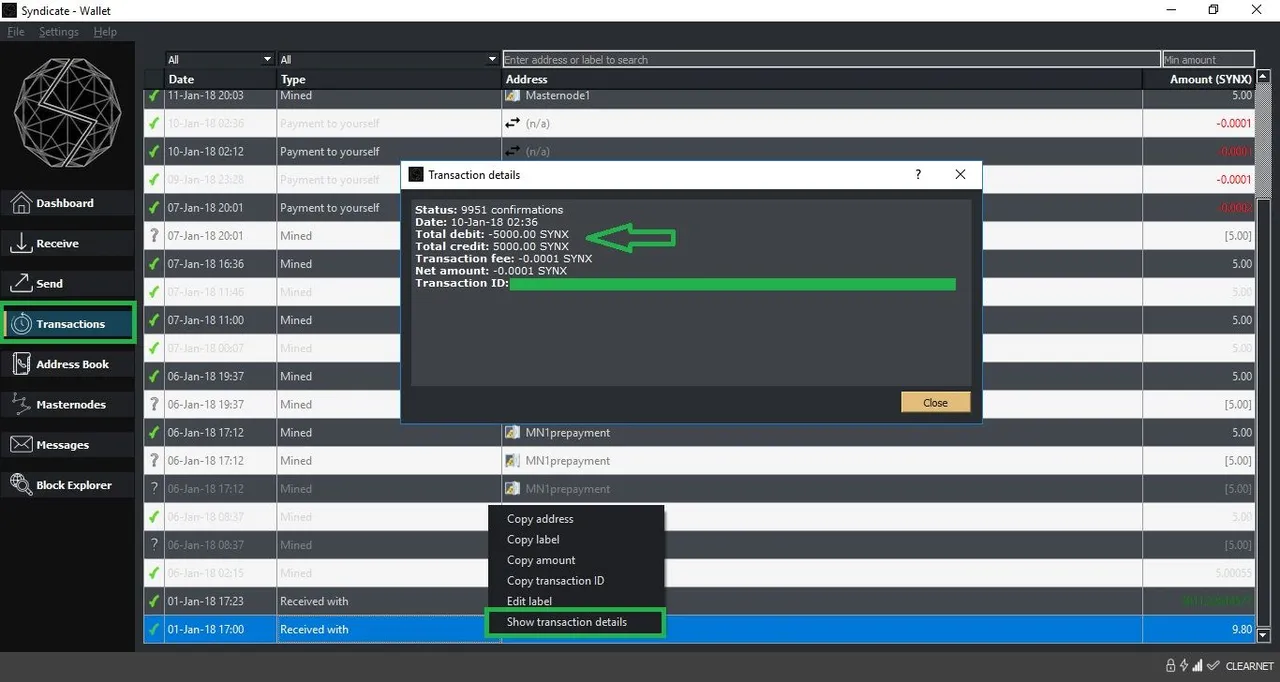Viewport: 1280px width, 682px height.
Task: Click 'Date: 10-Jan-18 02:36' in dialog
Action: coord(476,222)
